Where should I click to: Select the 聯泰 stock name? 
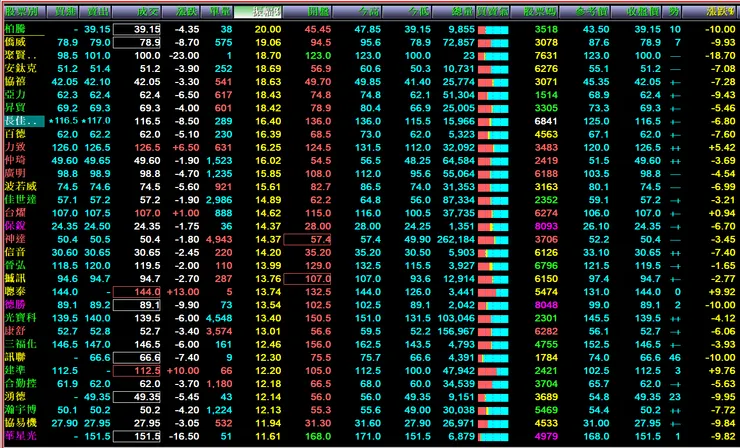(15, 292)
